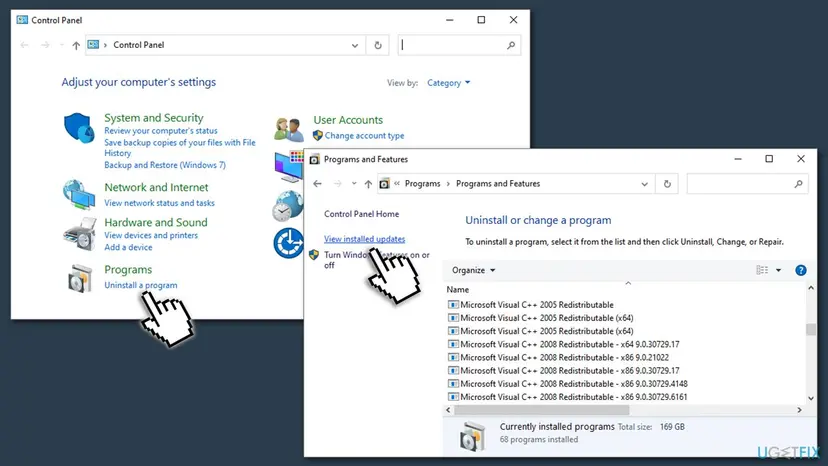The image size is (828, 466).
Task: Select Visual C++ 2008 Redistributable x86 9.0.30729.6161
Action: coord(568,397)
